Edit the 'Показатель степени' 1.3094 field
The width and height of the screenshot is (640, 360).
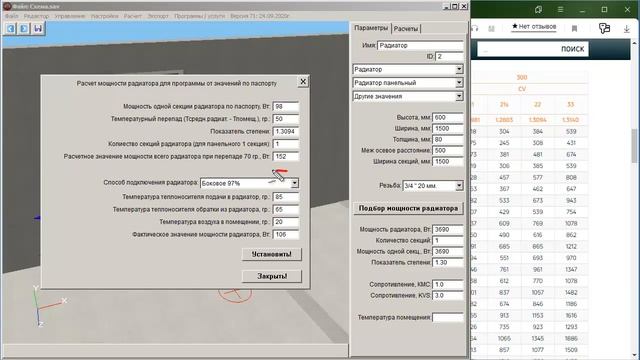click(x=285, y=131)
